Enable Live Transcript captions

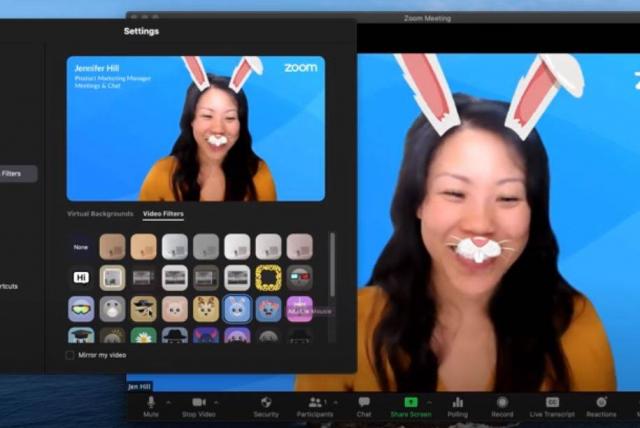(x=552, y=406)
